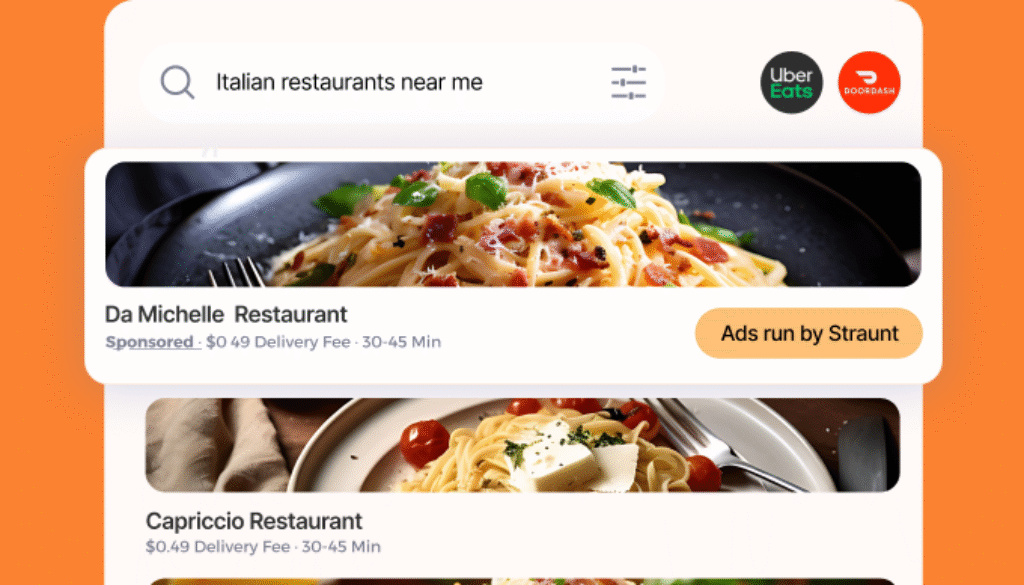The height and width of the screenshot is (585, 1024).
Task: Click the cherry tomato beside the Capriccio pasta
Action: [424, 443]
